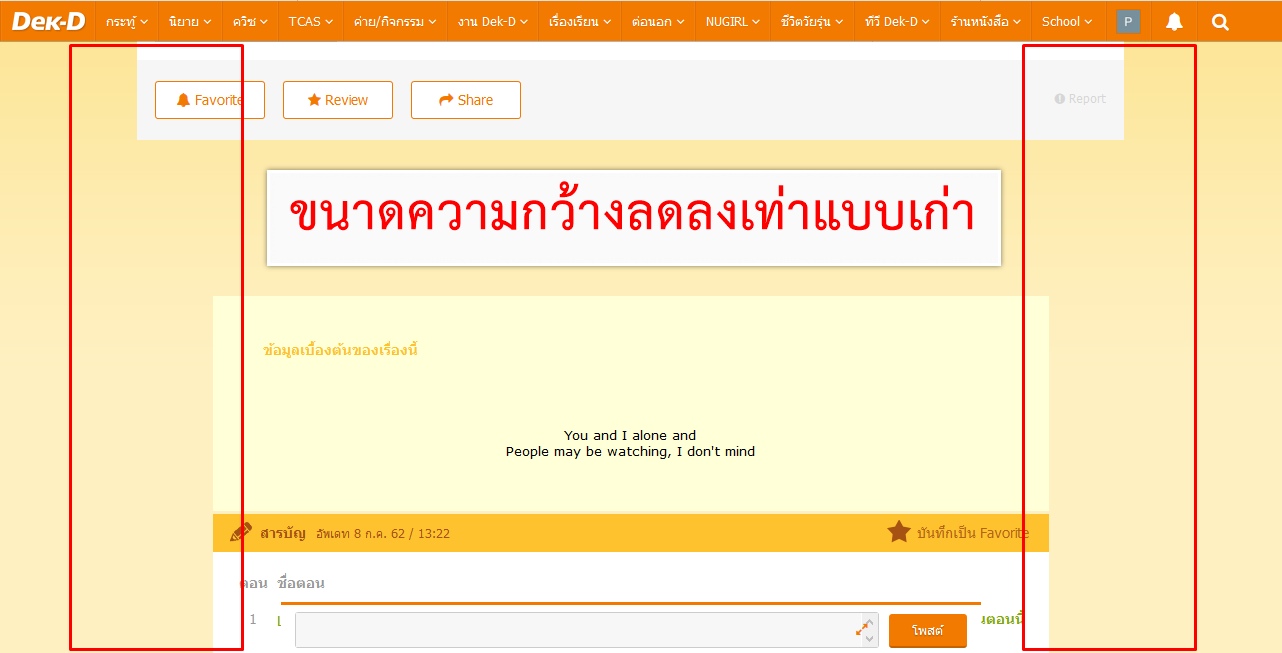1282x653 pixels.
Task: Expand the กระทู้ dropdown menu
Action: pos(127,21)
